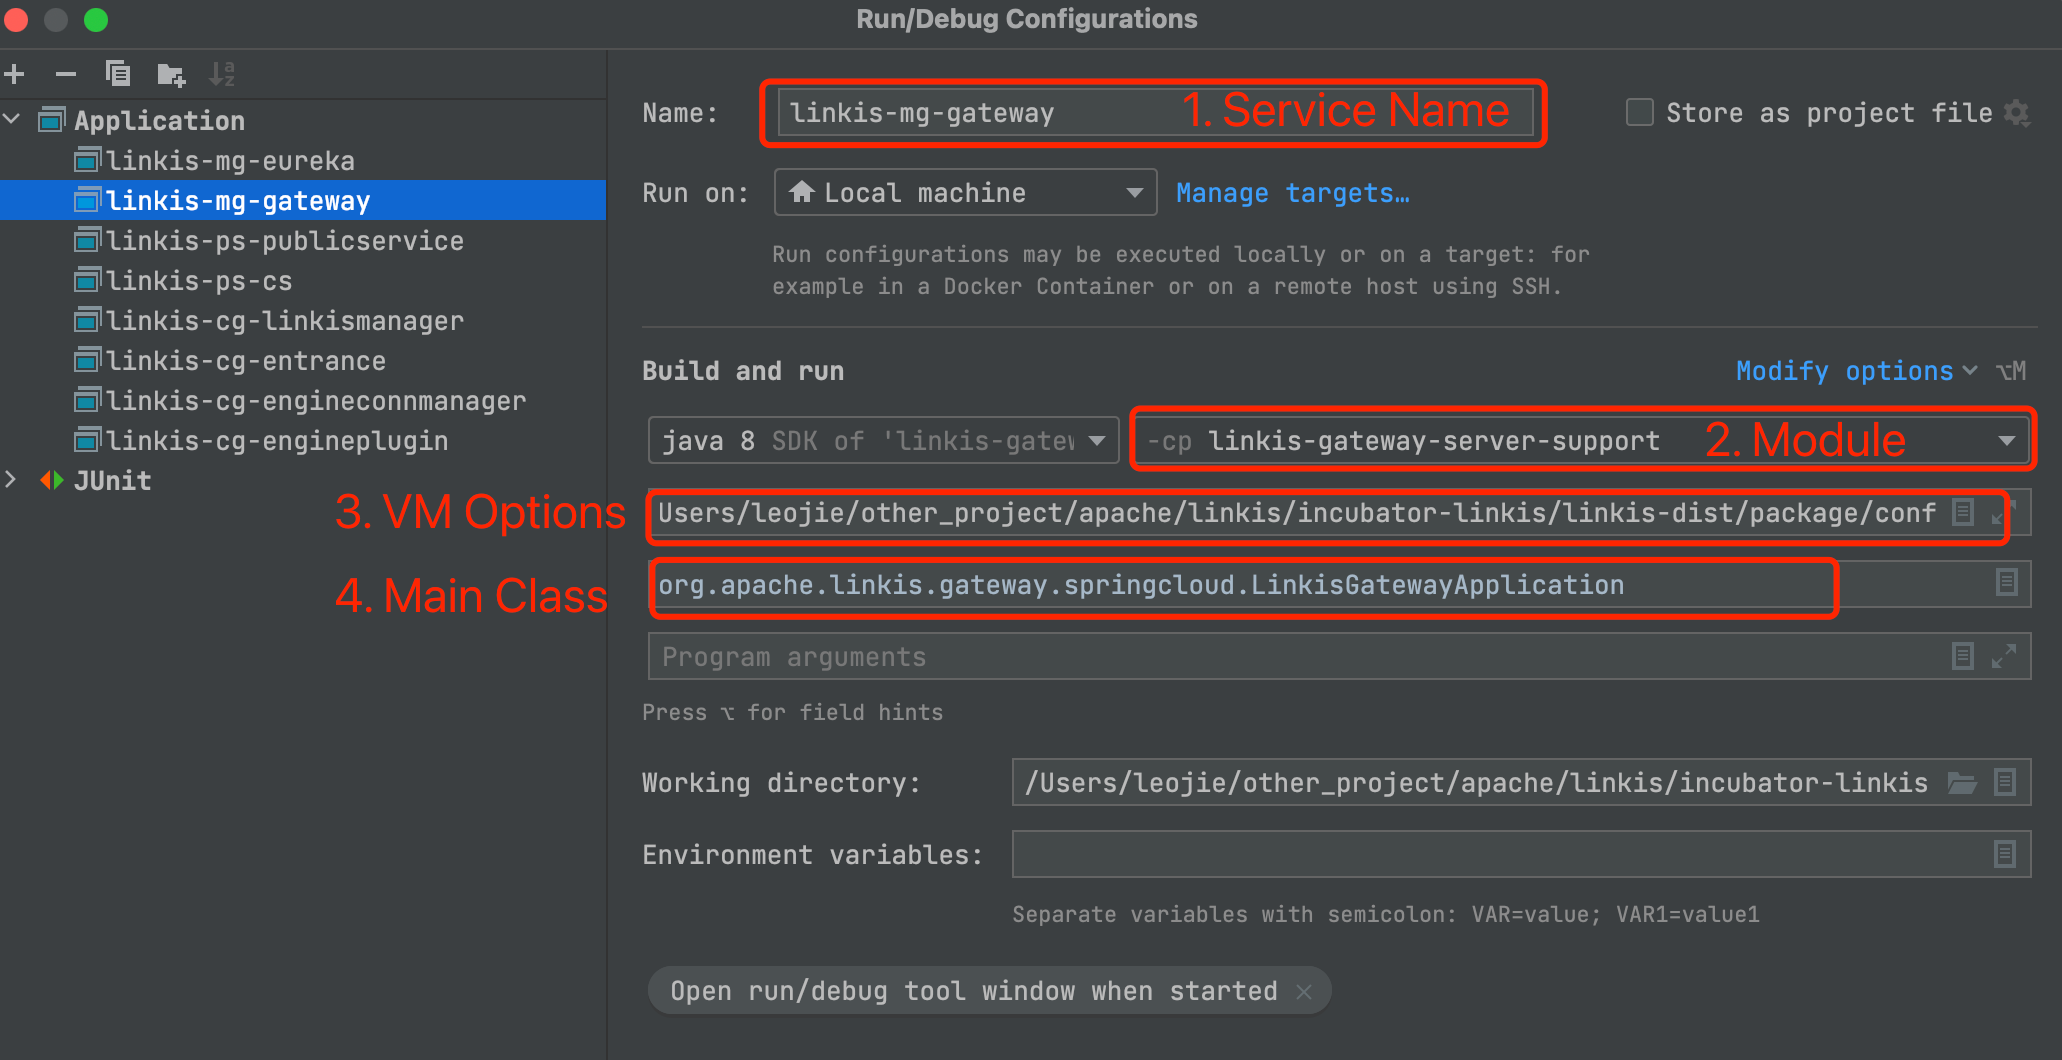Click the expand icon in Program arguments field
This screenshot has width=2062, height=1060.
pyautogui.click(x=2004, y=656)
